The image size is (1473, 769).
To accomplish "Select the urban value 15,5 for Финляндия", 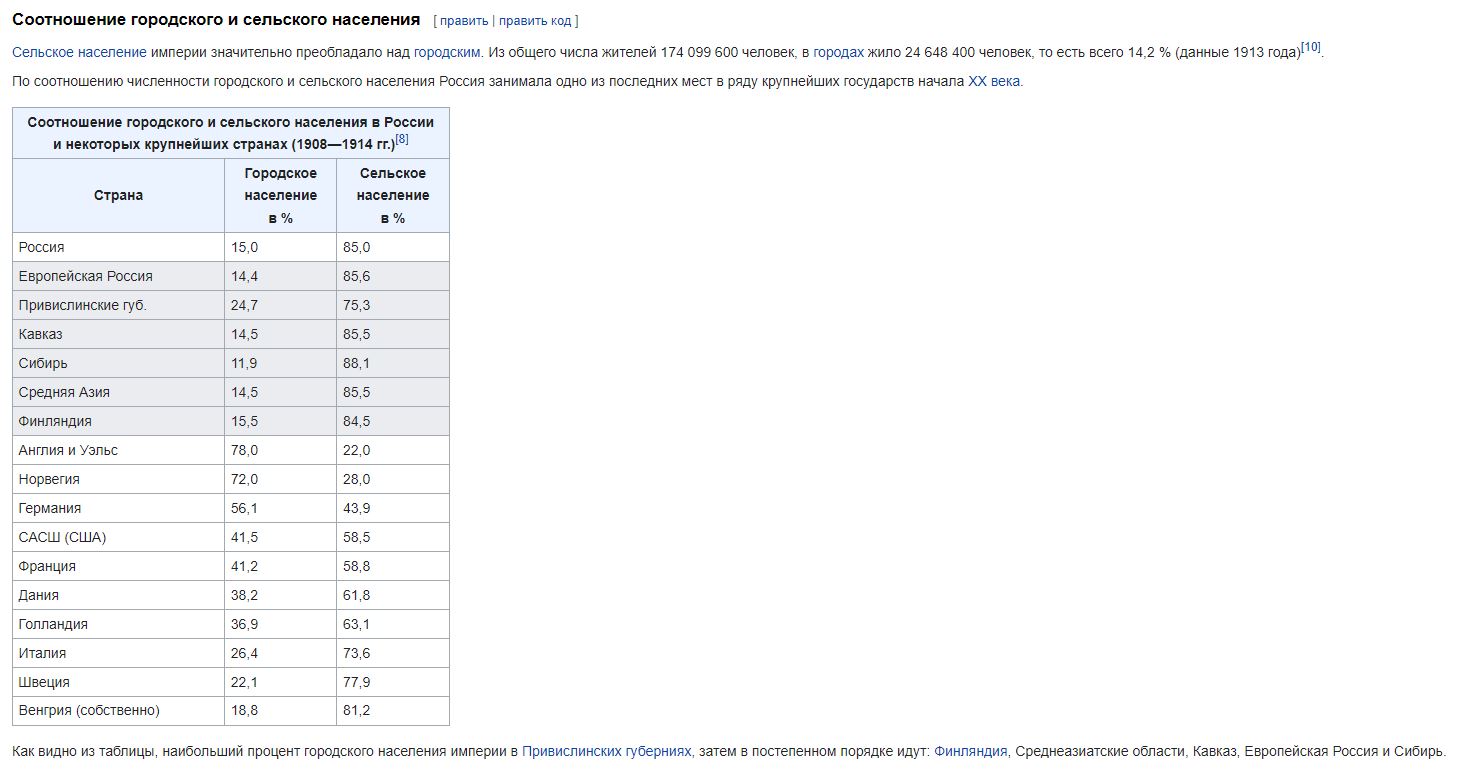I will point(244,421).
